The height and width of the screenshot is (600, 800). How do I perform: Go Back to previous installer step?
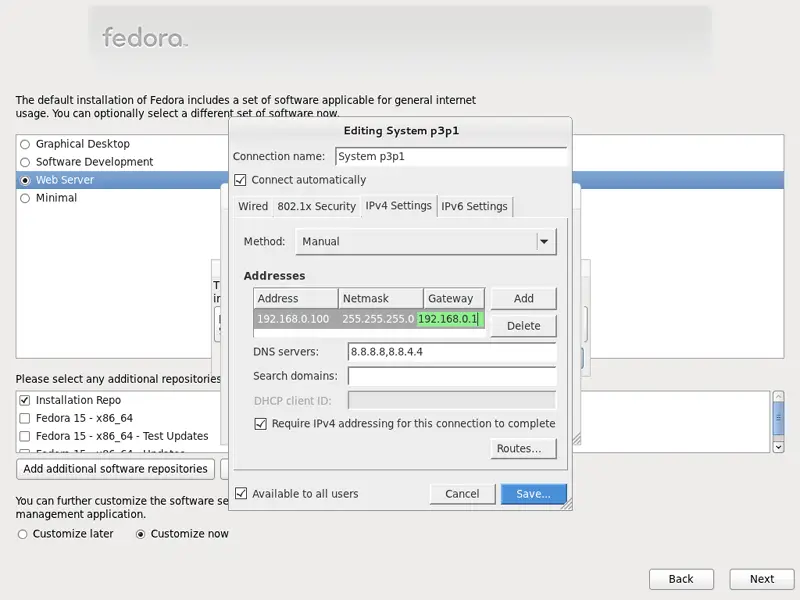(x=681, y=579)
